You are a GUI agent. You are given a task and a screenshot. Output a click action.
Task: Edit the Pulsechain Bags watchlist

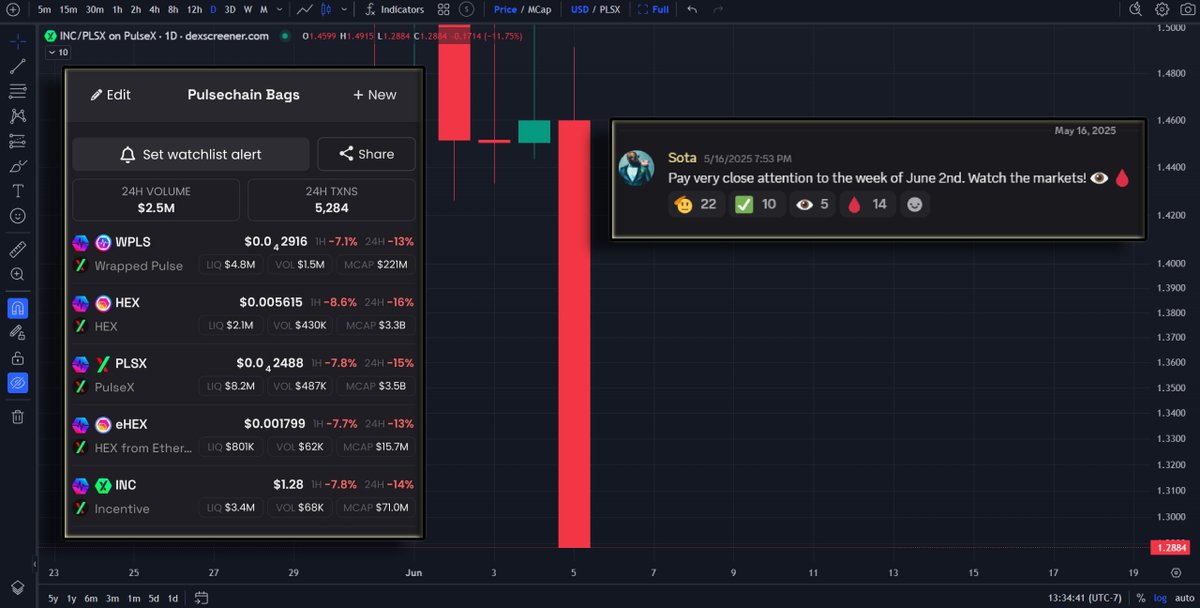pyautogui.click(x=110, y=95)
